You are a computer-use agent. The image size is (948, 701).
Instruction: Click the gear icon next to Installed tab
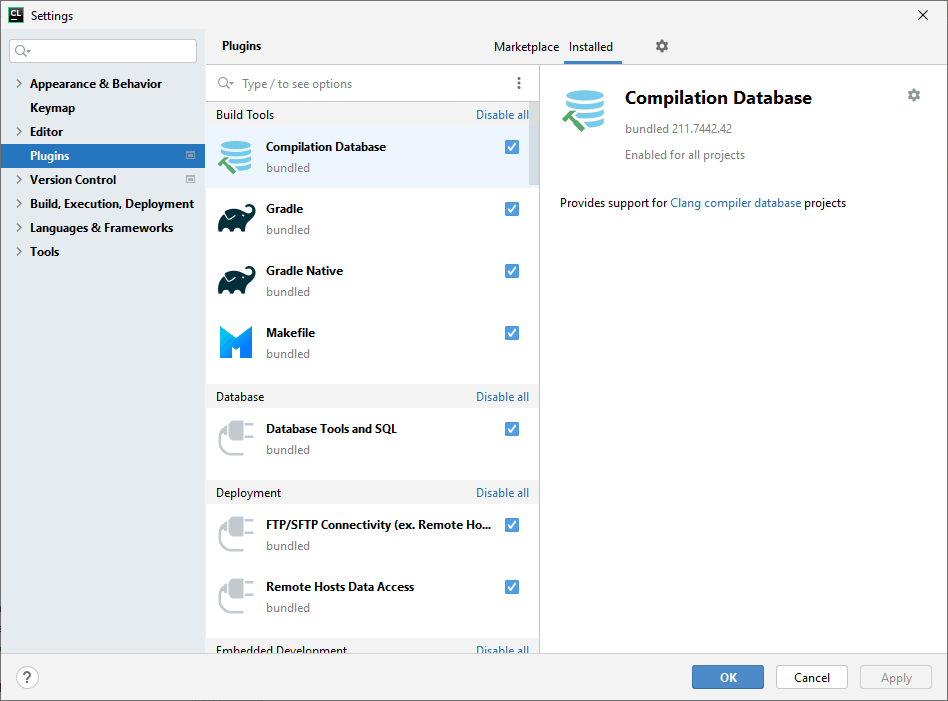click(x=661, y=46)
